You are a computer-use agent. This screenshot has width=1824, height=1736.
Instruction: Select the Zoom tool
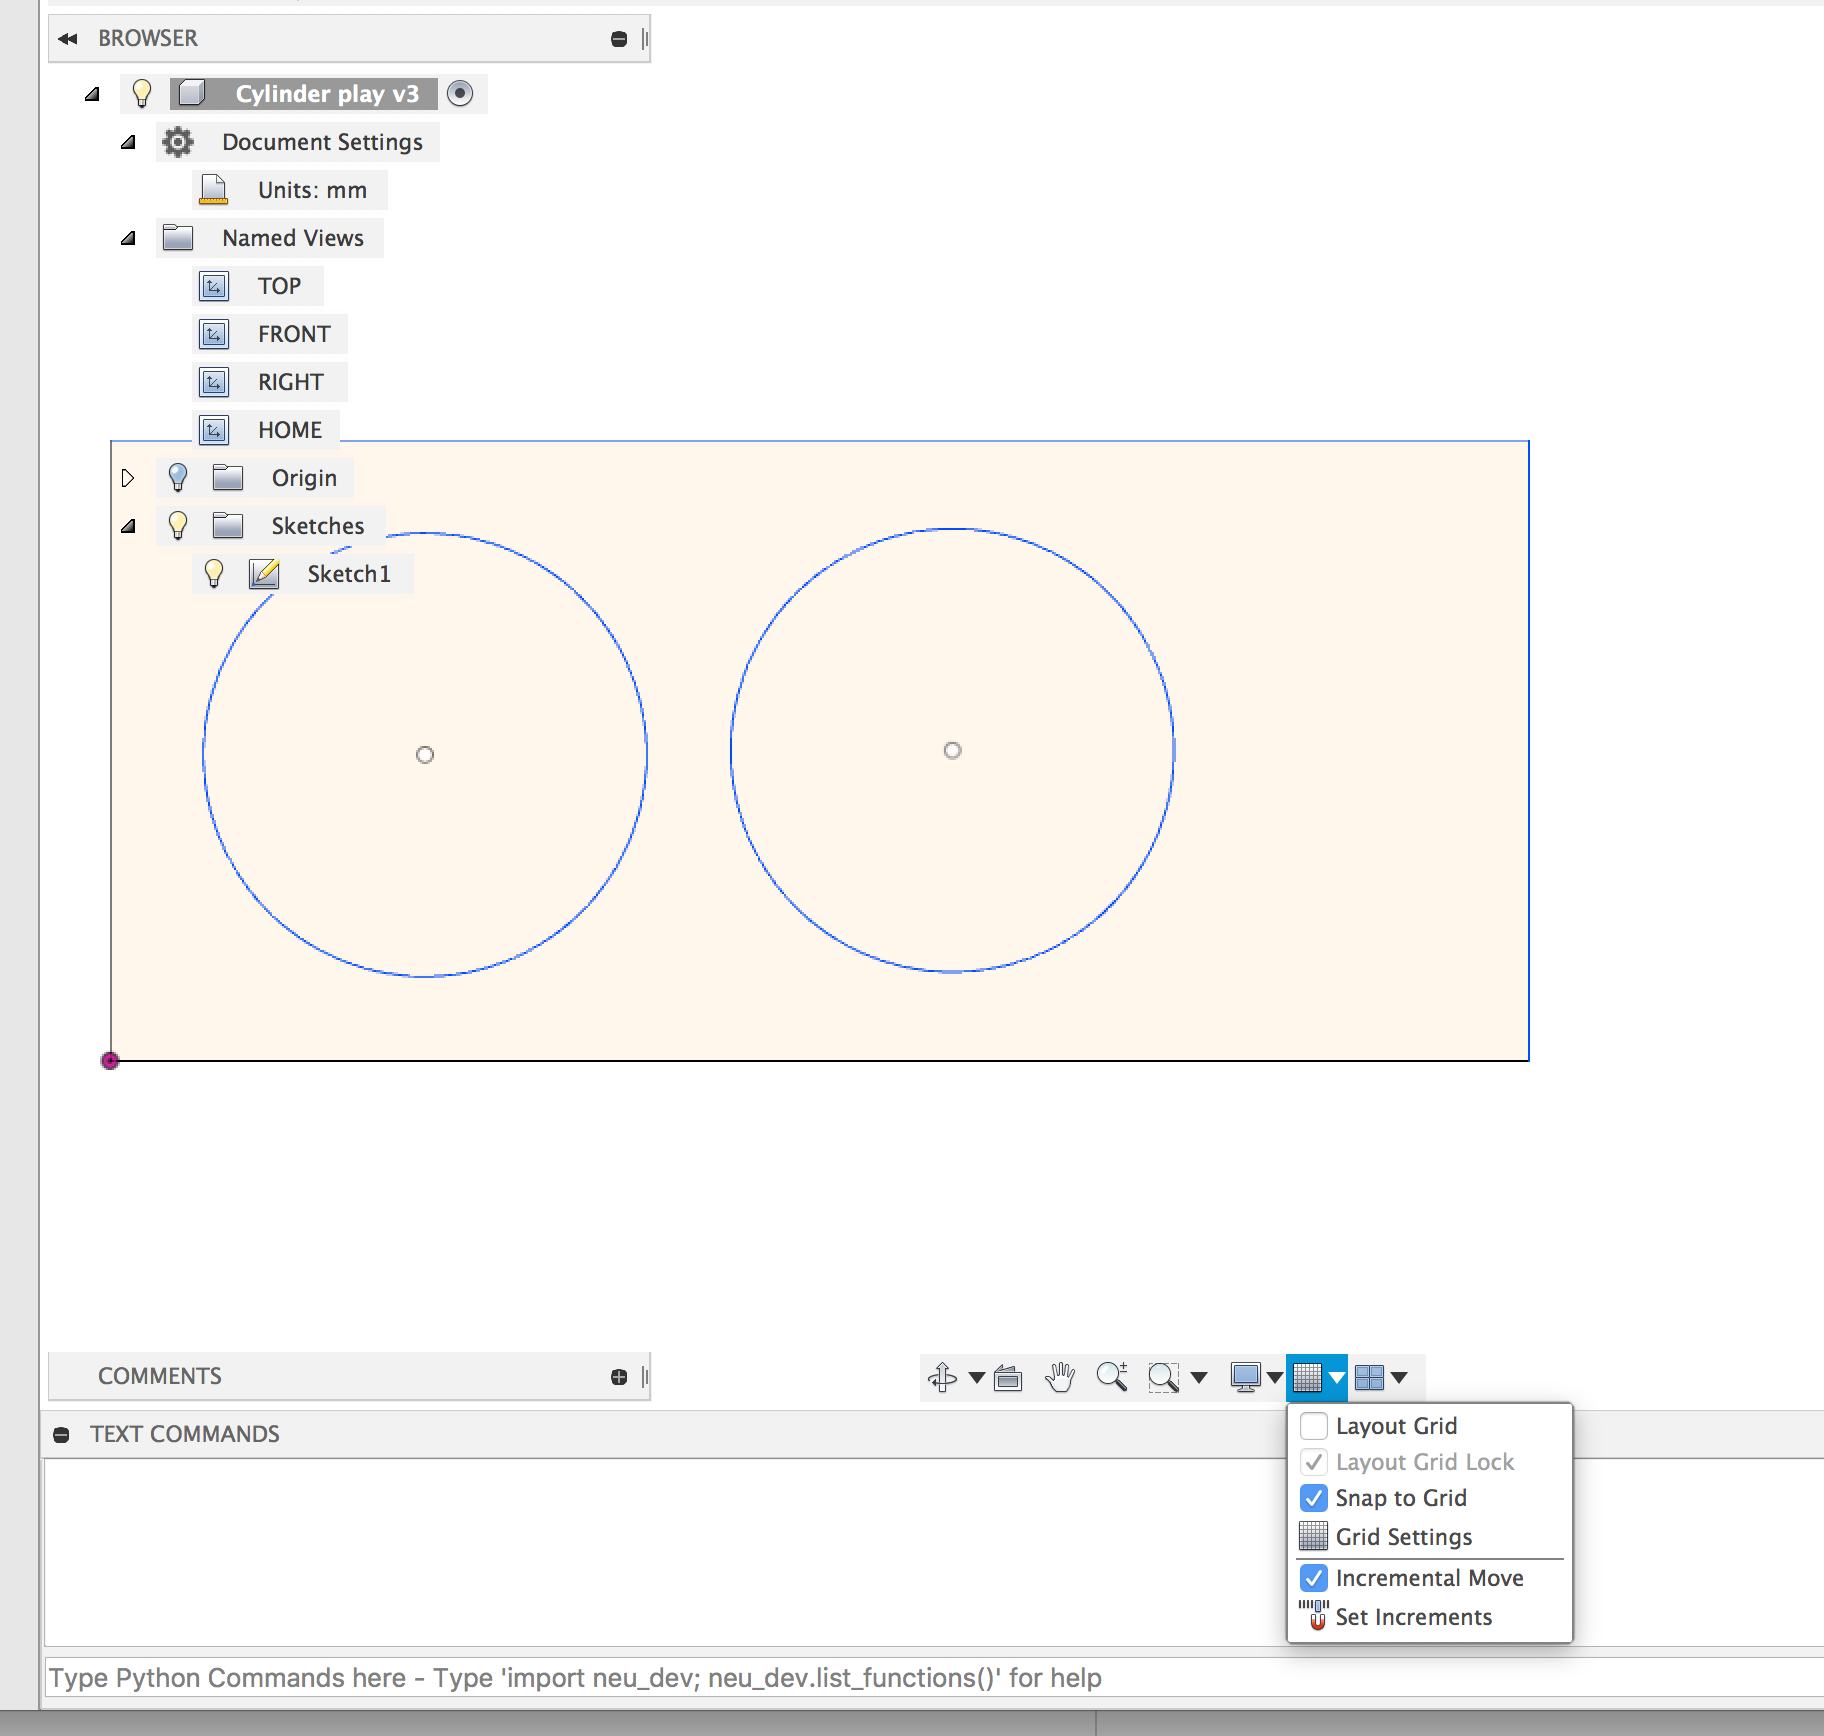(1113, 1377)
